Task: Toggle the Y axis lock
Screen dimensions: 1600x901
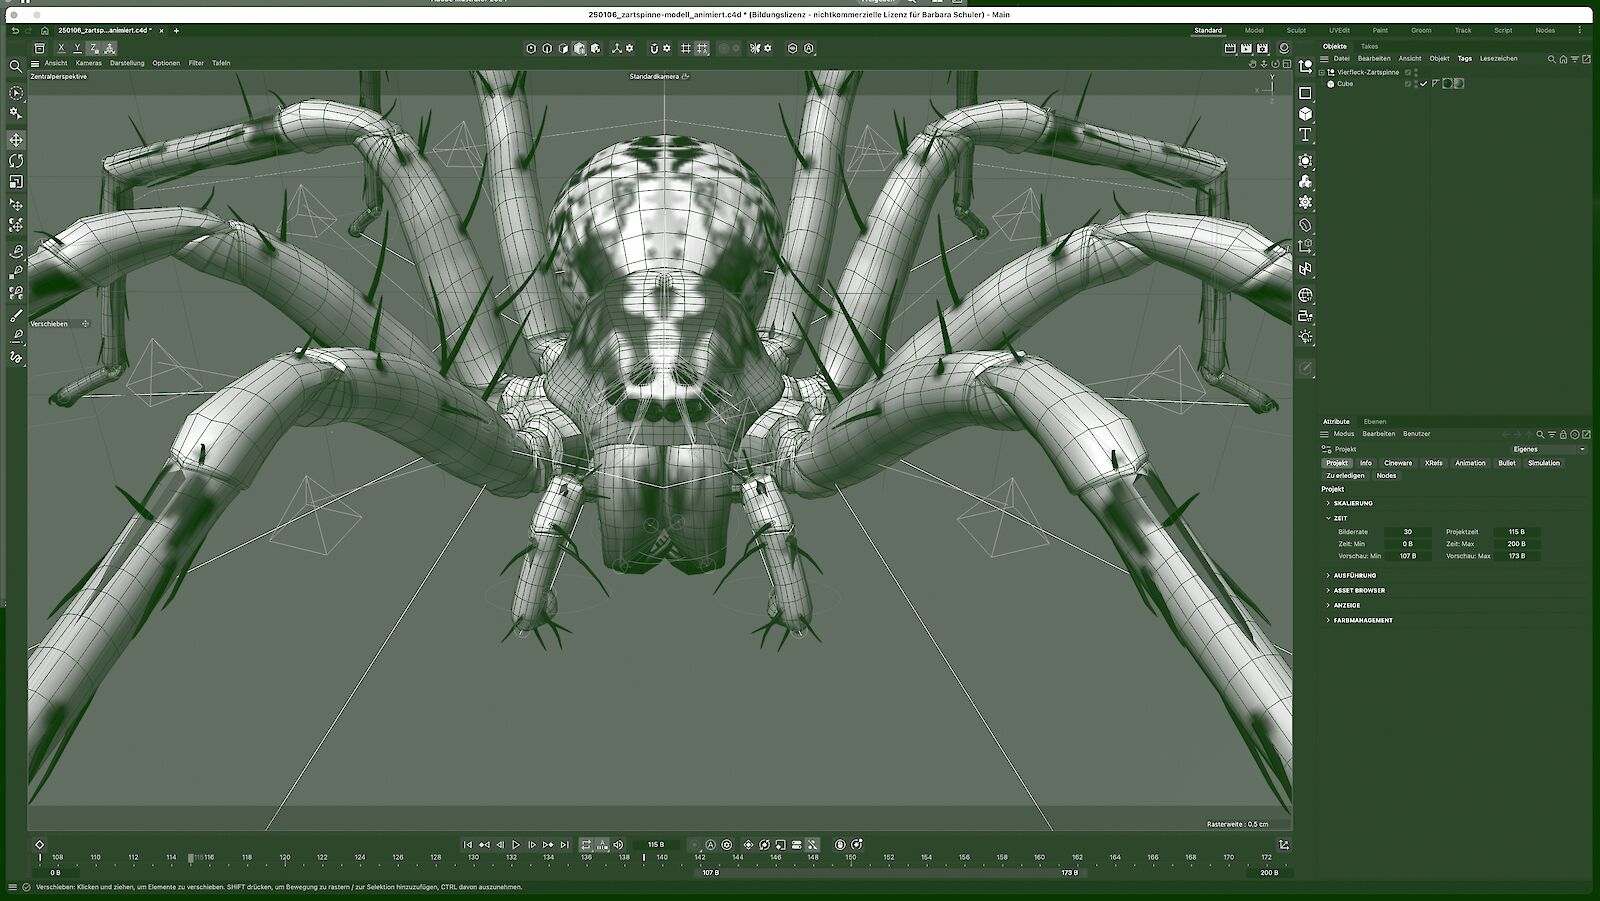Action: point(77,48)
